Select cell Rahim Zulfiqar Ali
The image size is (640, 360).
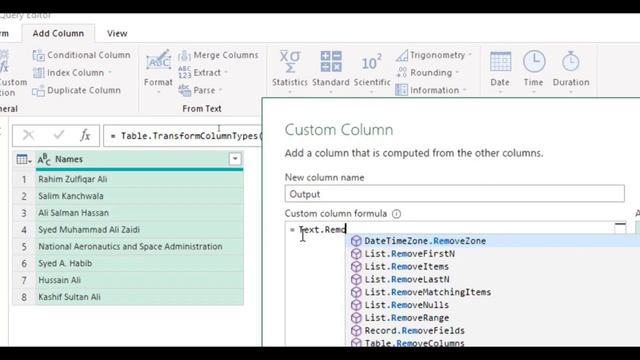point(140,179)
